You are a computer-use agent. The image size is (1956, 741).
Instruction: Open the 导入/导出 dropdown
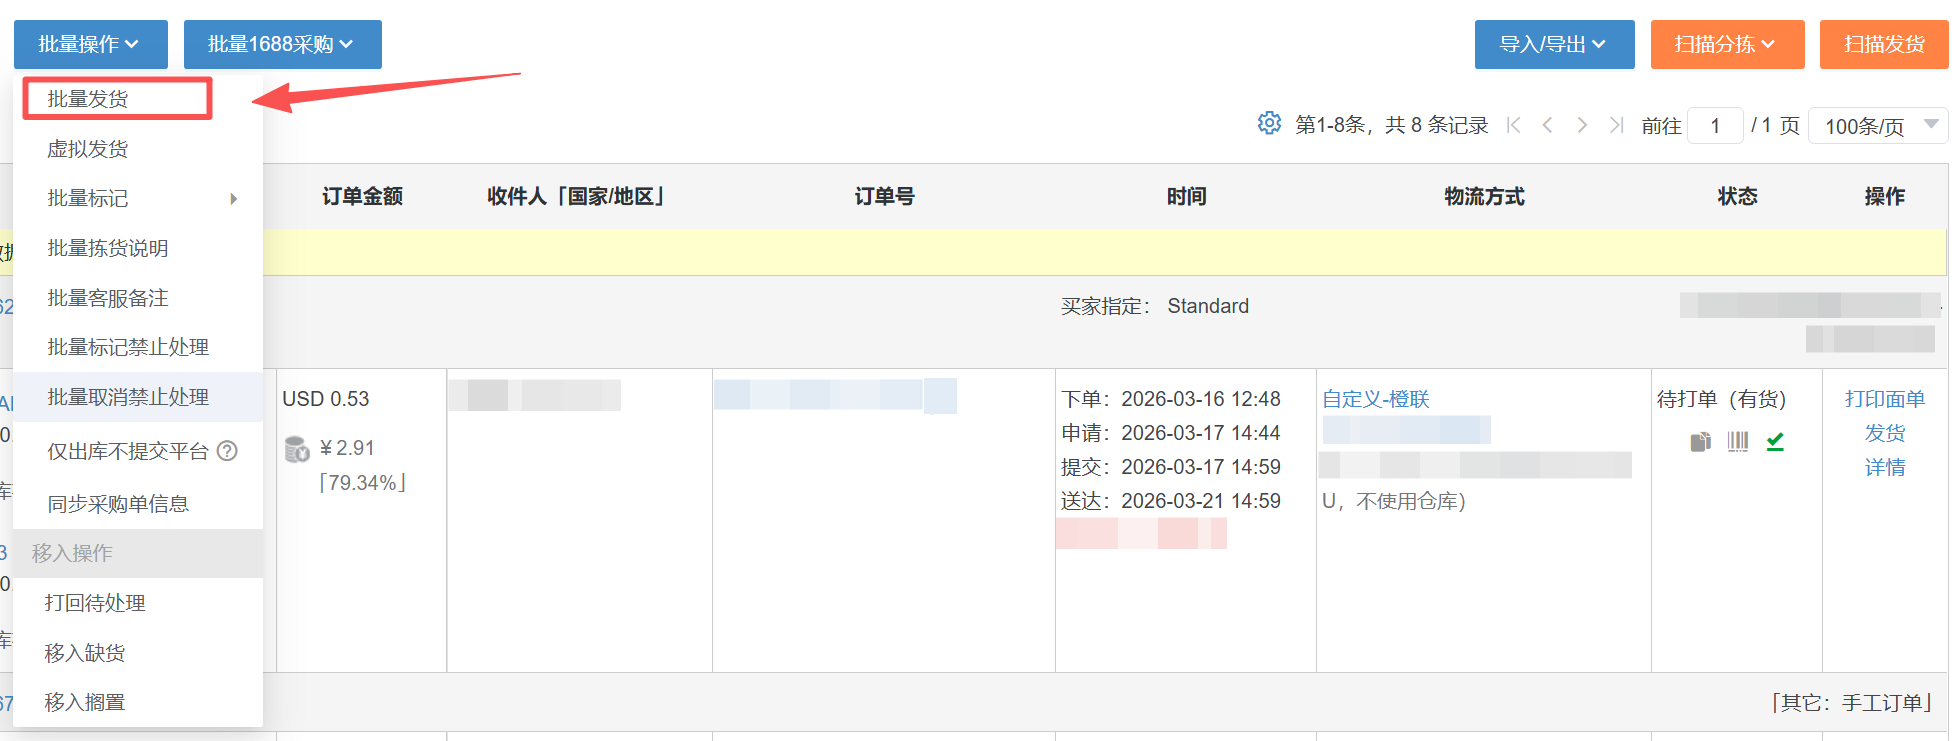point(1554,44)
